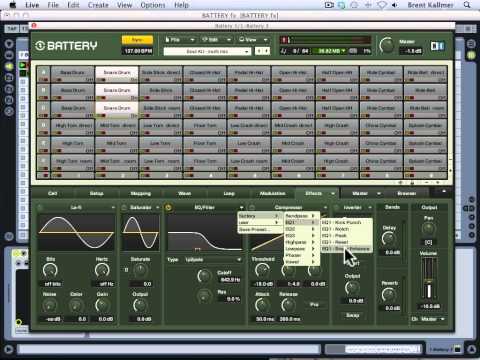Open the Live menu in menu bar
The image size is (480, 360).
32,5
